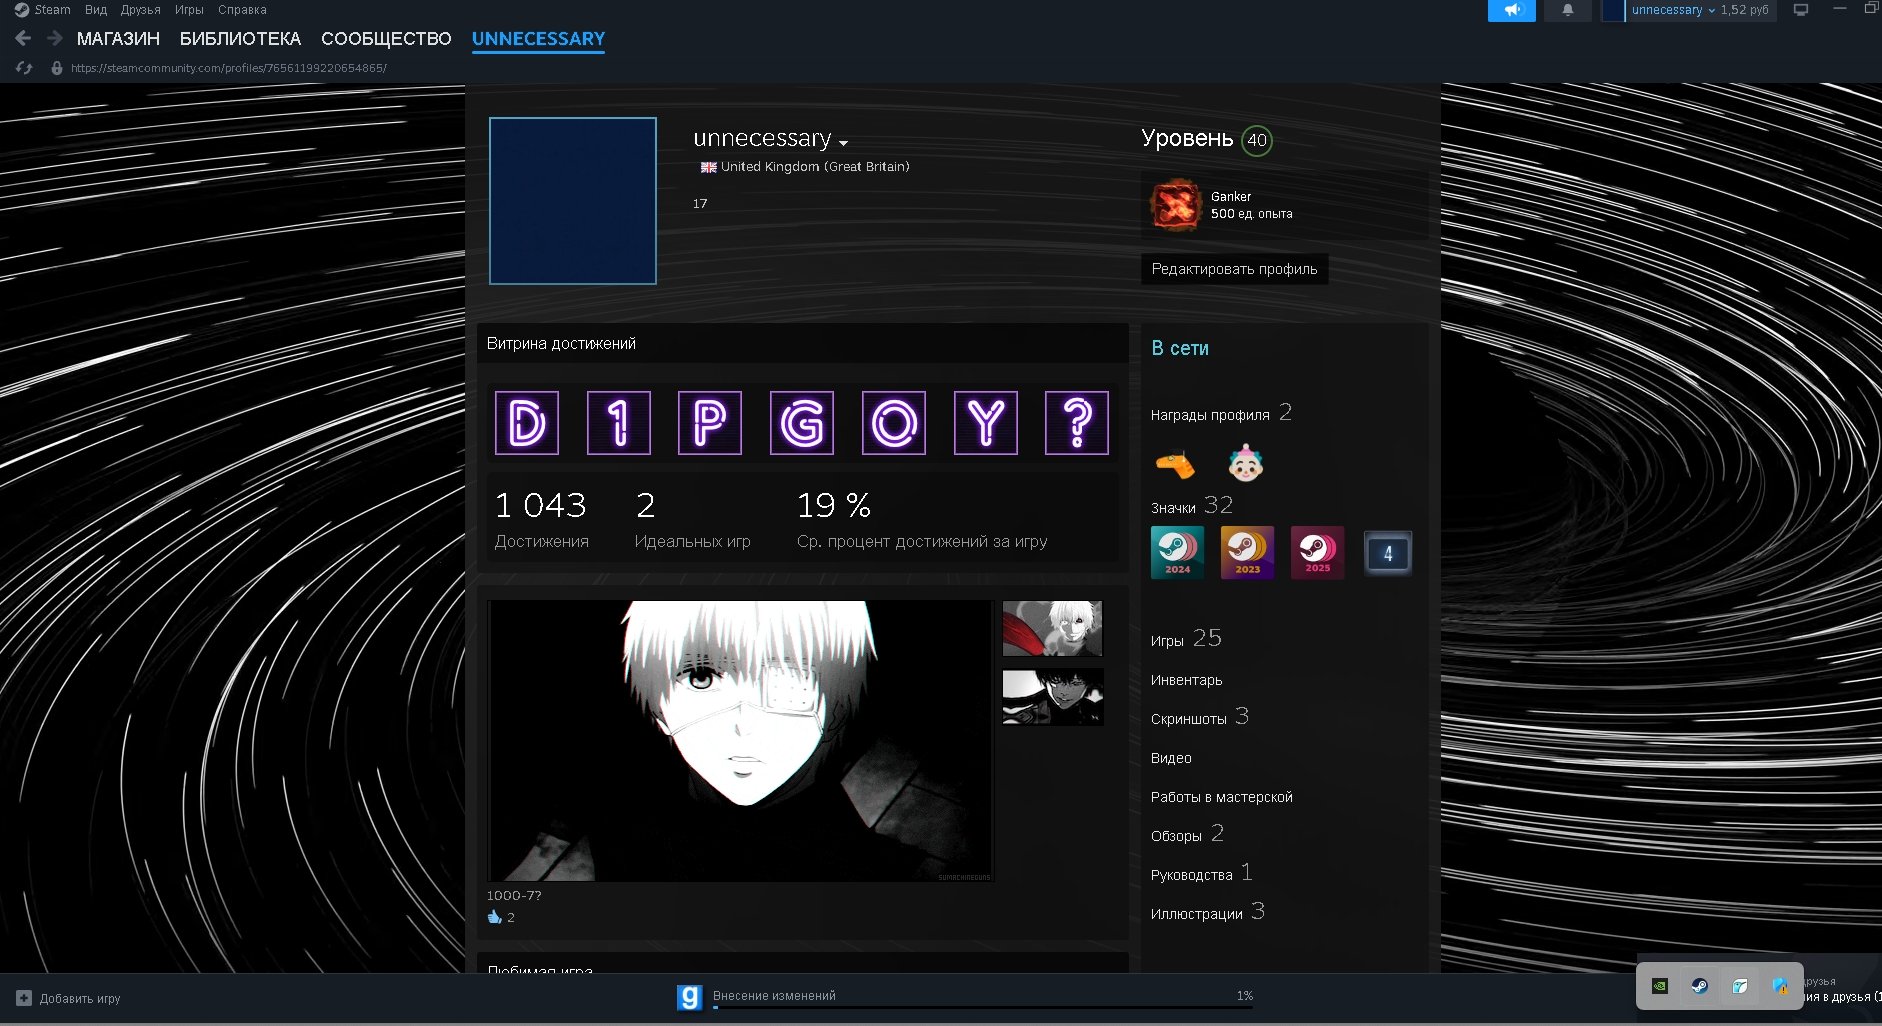Click the Garry's Mod download icon
This screenshot has width=1882, height=1026.
point(690,997)
